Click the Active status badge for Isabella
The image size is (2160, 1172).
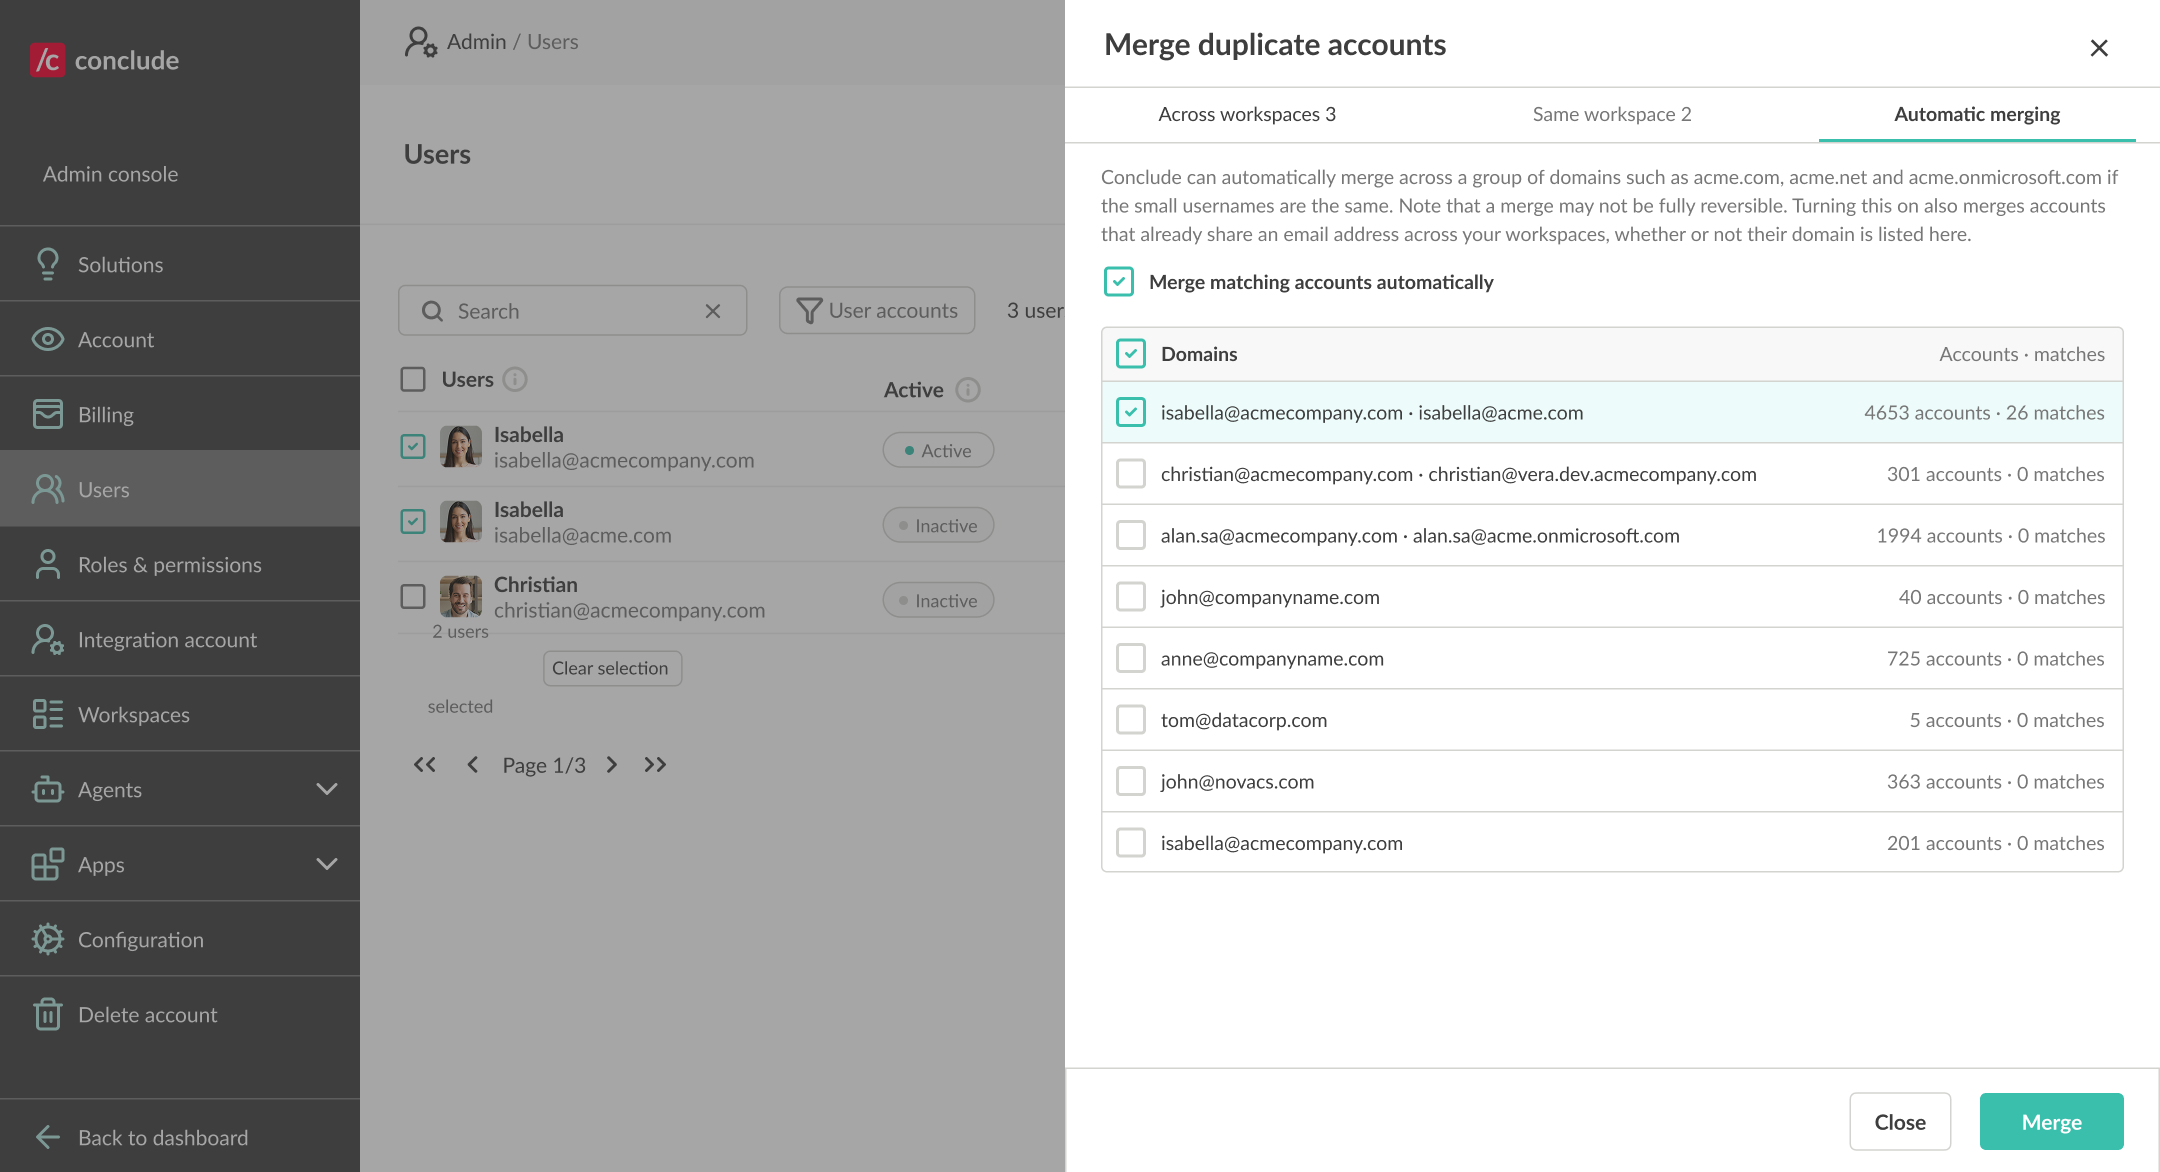pyautogui.click(x=938, y=450)
